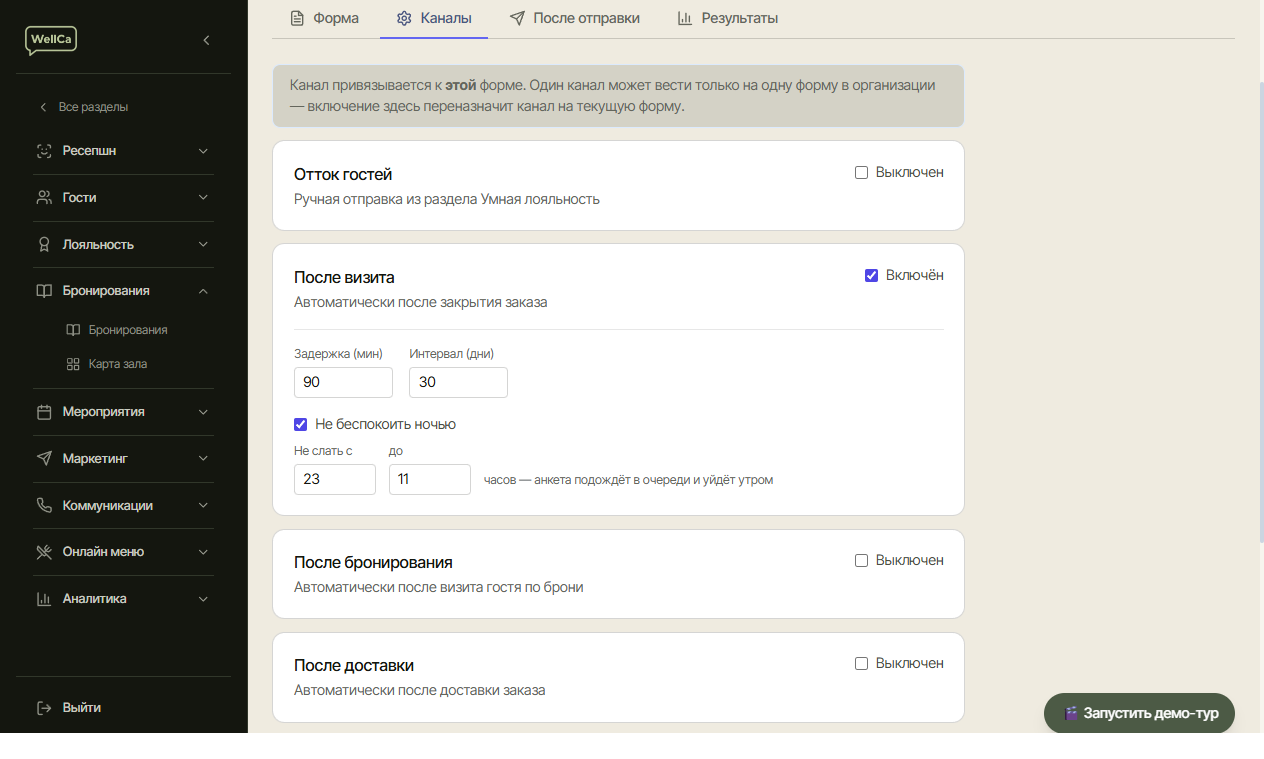Image resolution: width=1264 pixels, height=759 pixels.
Task: Click the Выйти logout arrow icon
Action: pos(44,708)
